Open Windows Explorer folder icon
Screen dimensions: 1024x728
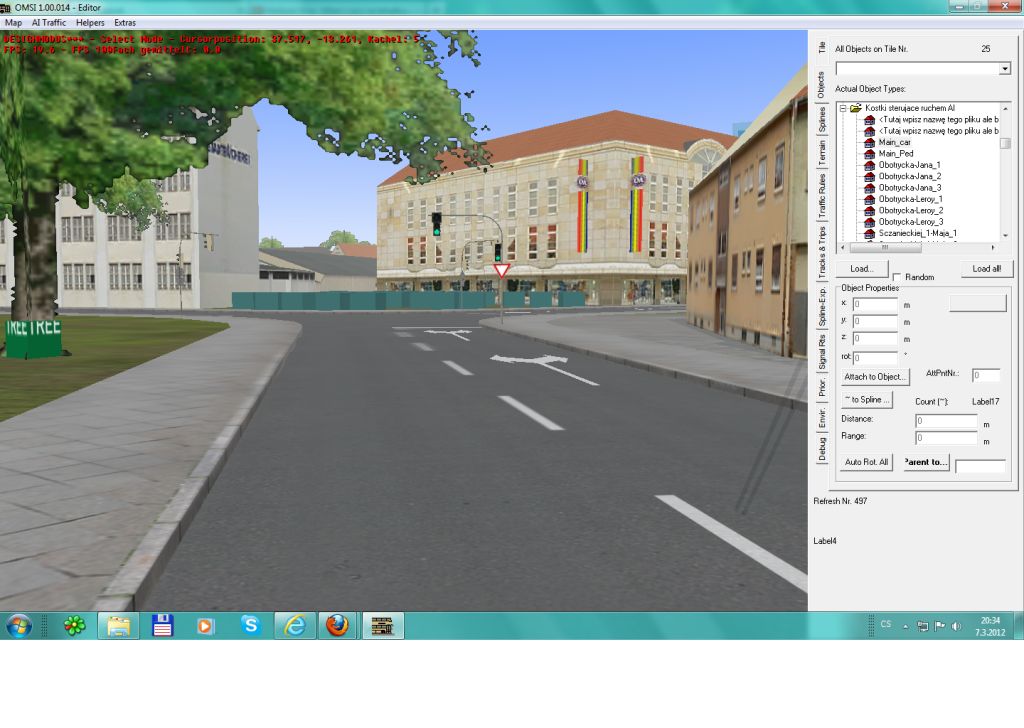click(118, 626)
